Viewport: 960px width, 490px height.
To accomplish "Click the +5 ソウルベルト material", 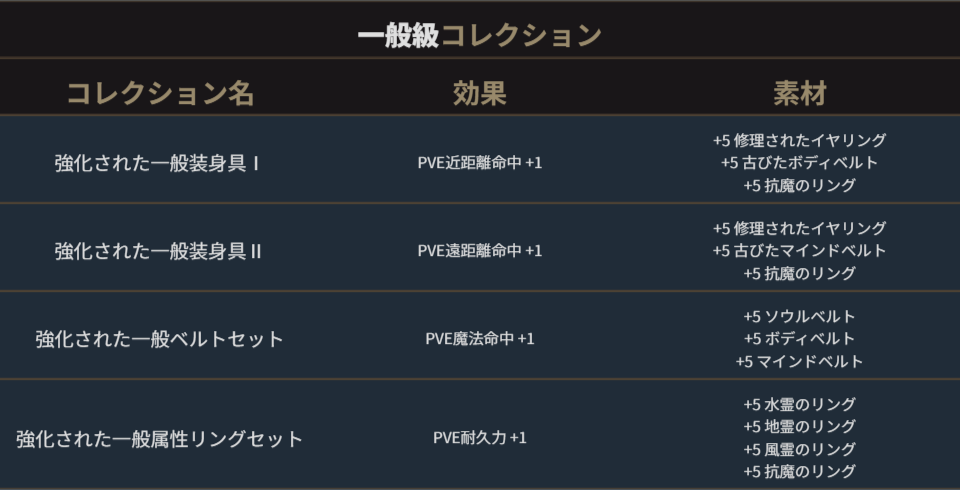I will tap(799, 317).
